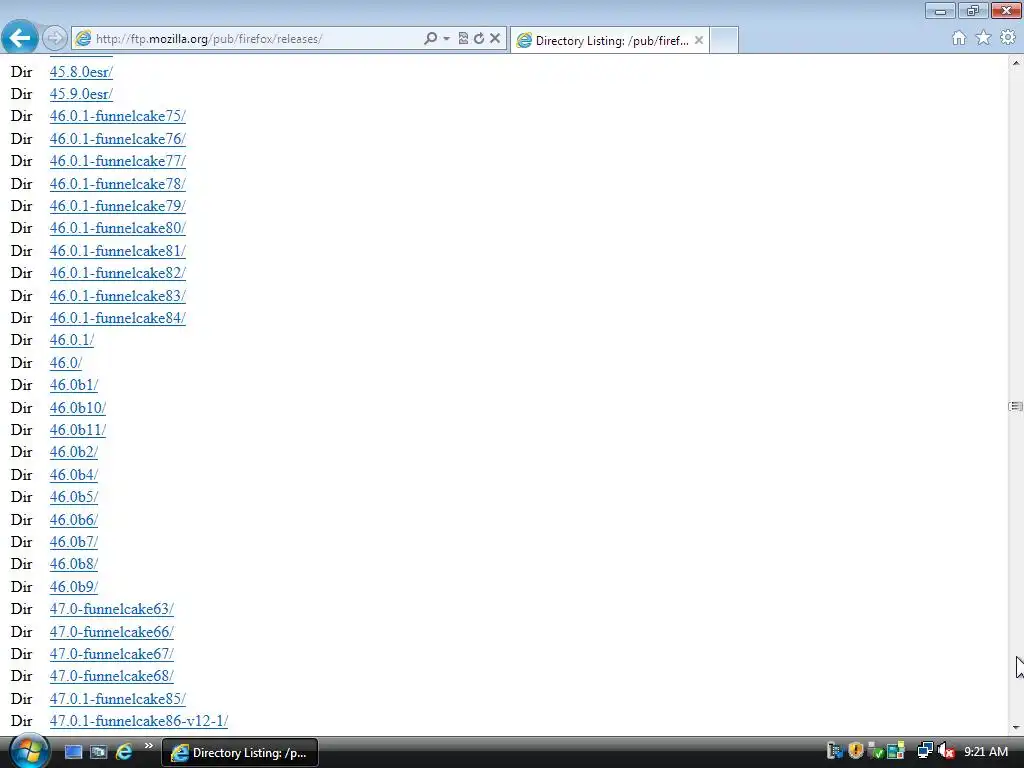The width and height of the screenshot is (1024, 768).
Task: Click the network computers tray icon
Action: point(925,752)
